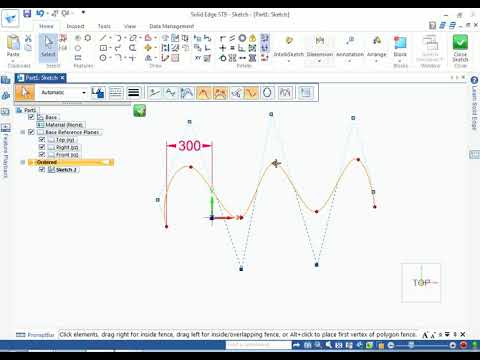480x360 pixels.
Task: Open quick access toolbar customize arrow
Action: click(83, 12)
